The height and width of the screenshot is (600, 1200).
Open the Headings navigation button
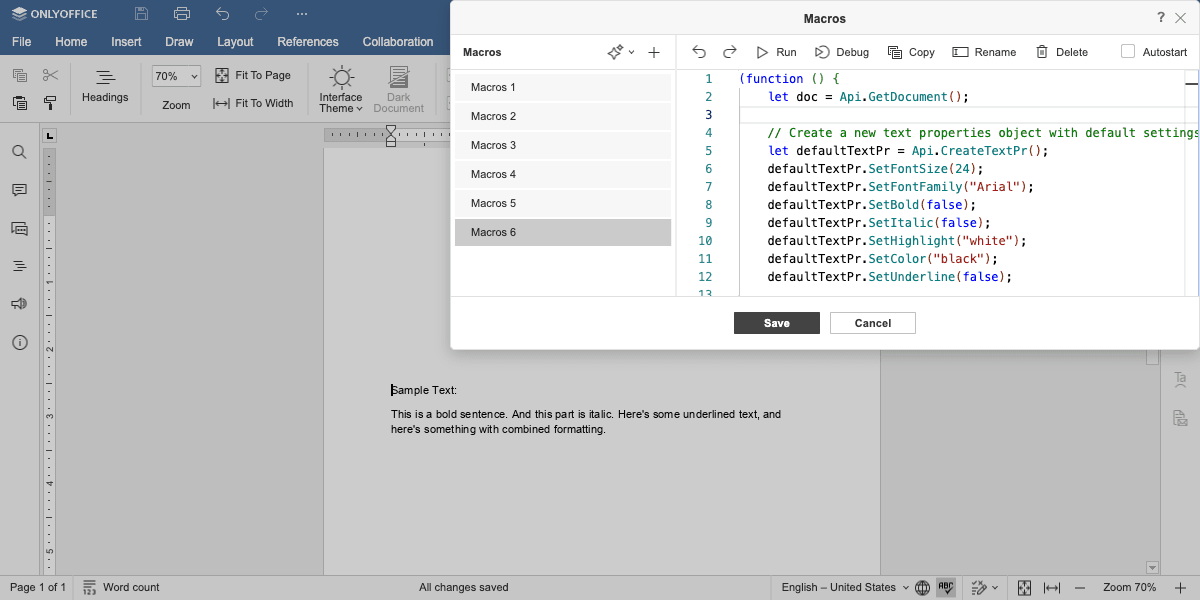tap(105, 86)
